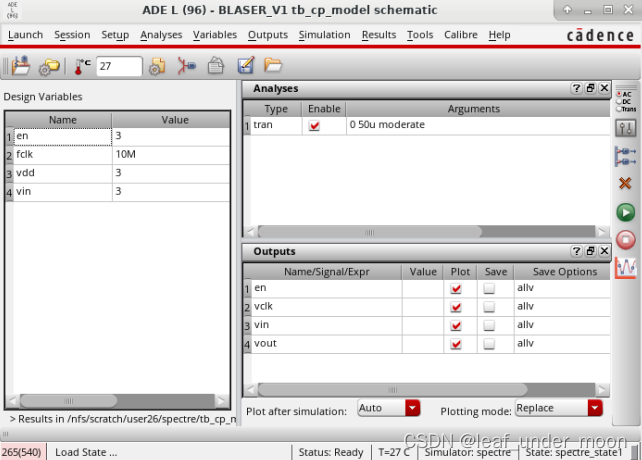642x460 pixels.
Task: Click the horizontal scrollbar in Design Variables panel
Action: tap(68, 401)
